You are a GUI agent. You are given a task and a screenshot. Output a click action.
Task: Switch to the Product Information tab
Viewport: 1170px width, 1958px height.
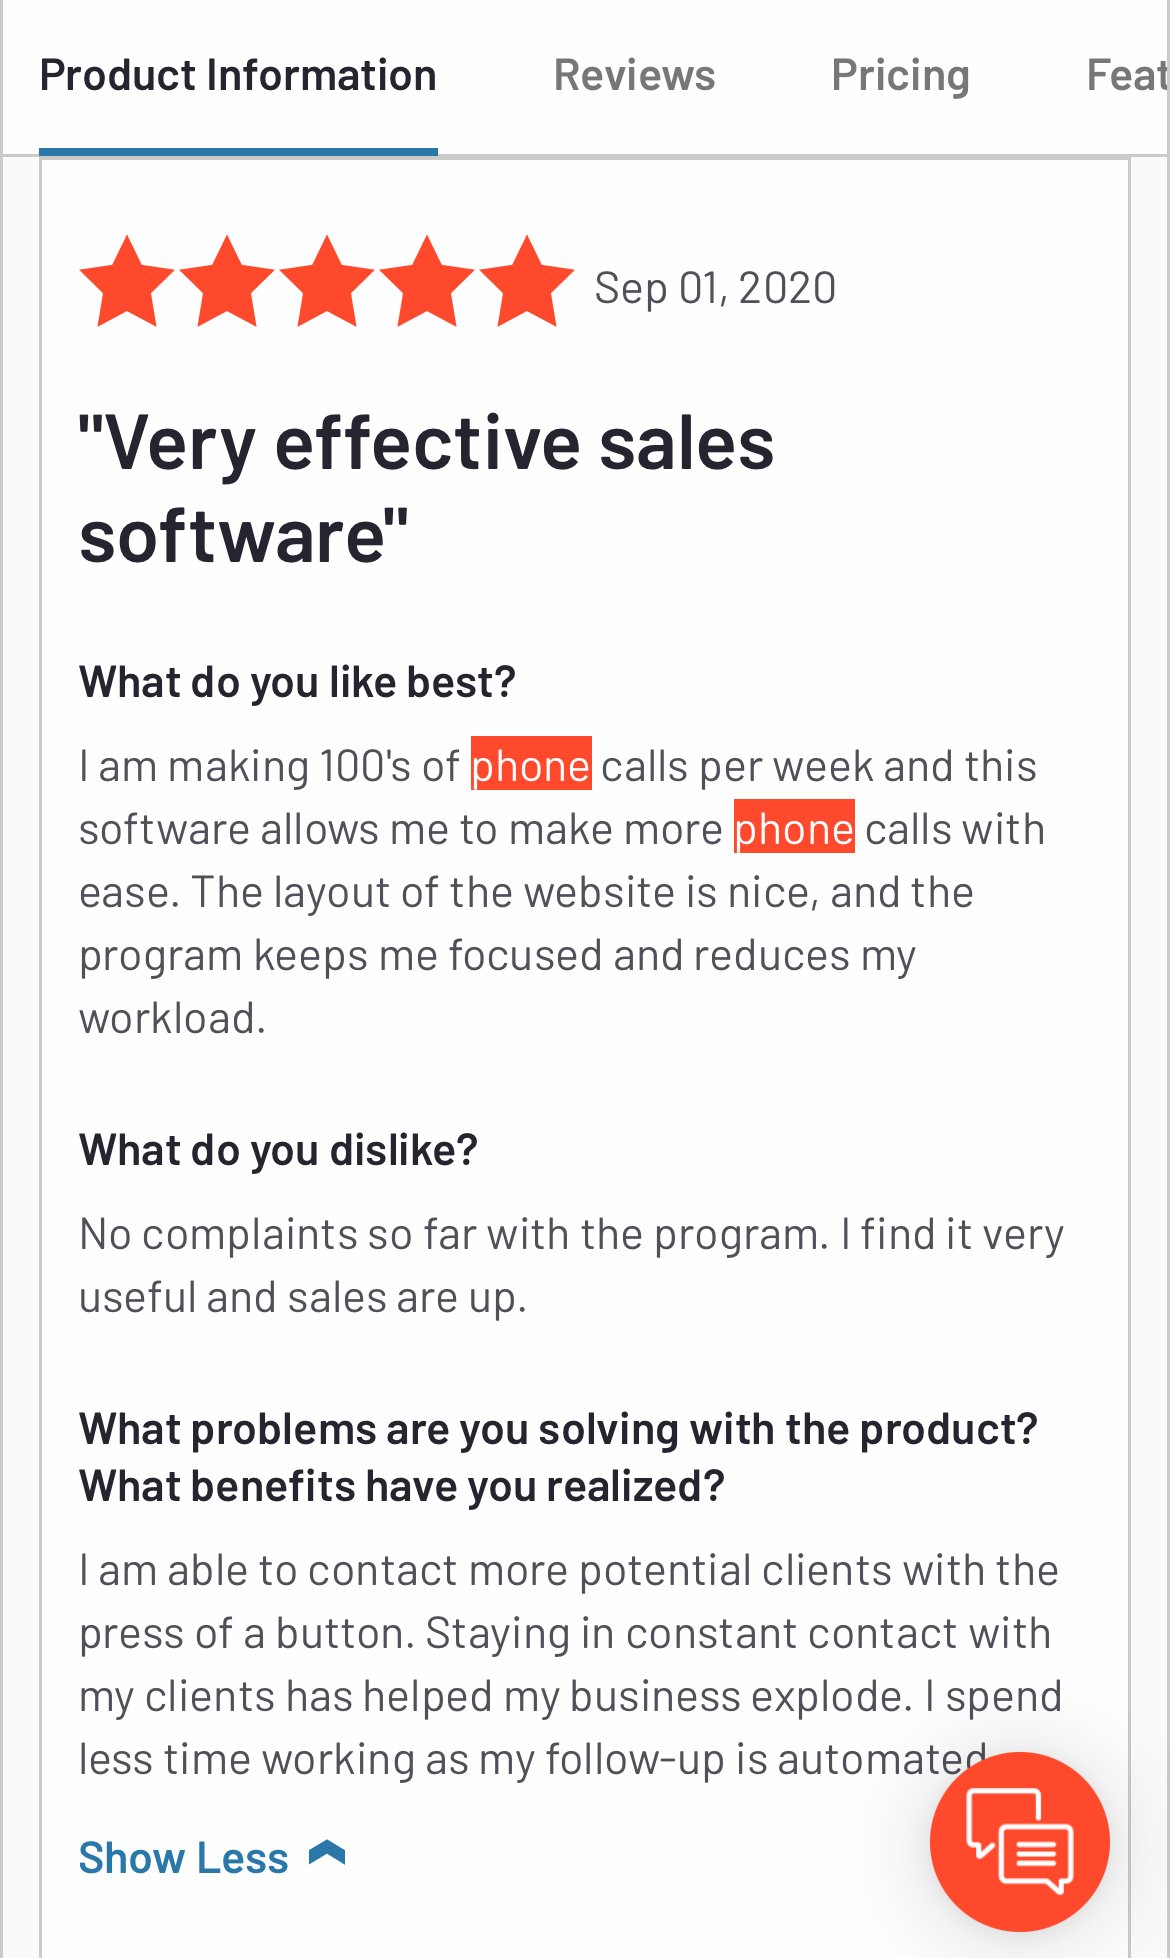[x=238, y=74]
